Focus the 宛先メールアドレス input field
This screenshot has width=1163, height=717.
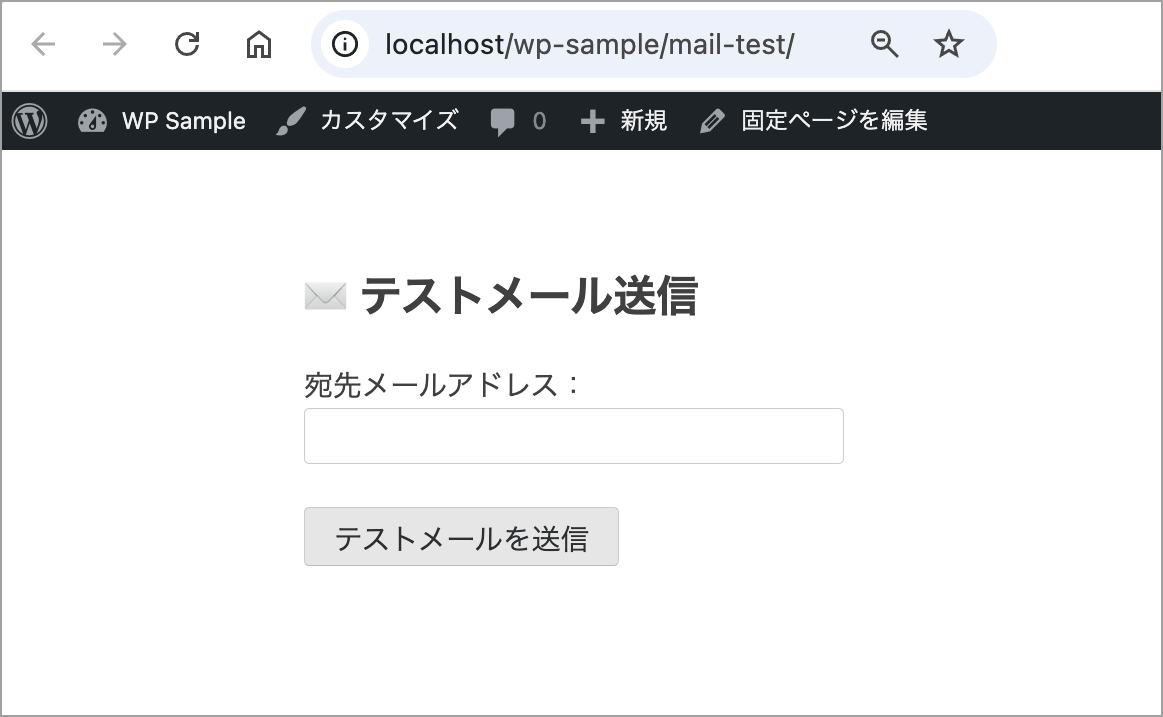pos(573,436)
